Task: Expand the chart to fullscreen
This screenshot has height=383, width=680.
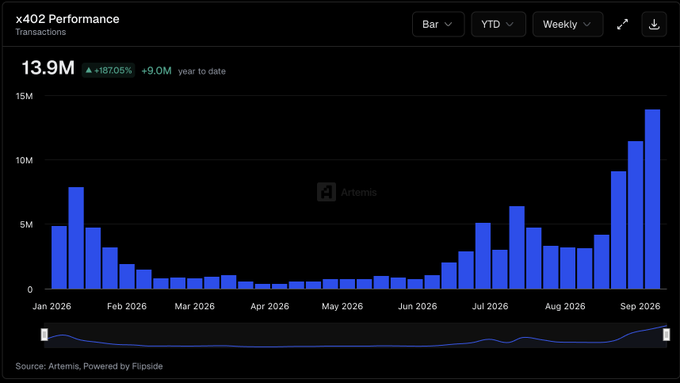Action: point(622,24)
